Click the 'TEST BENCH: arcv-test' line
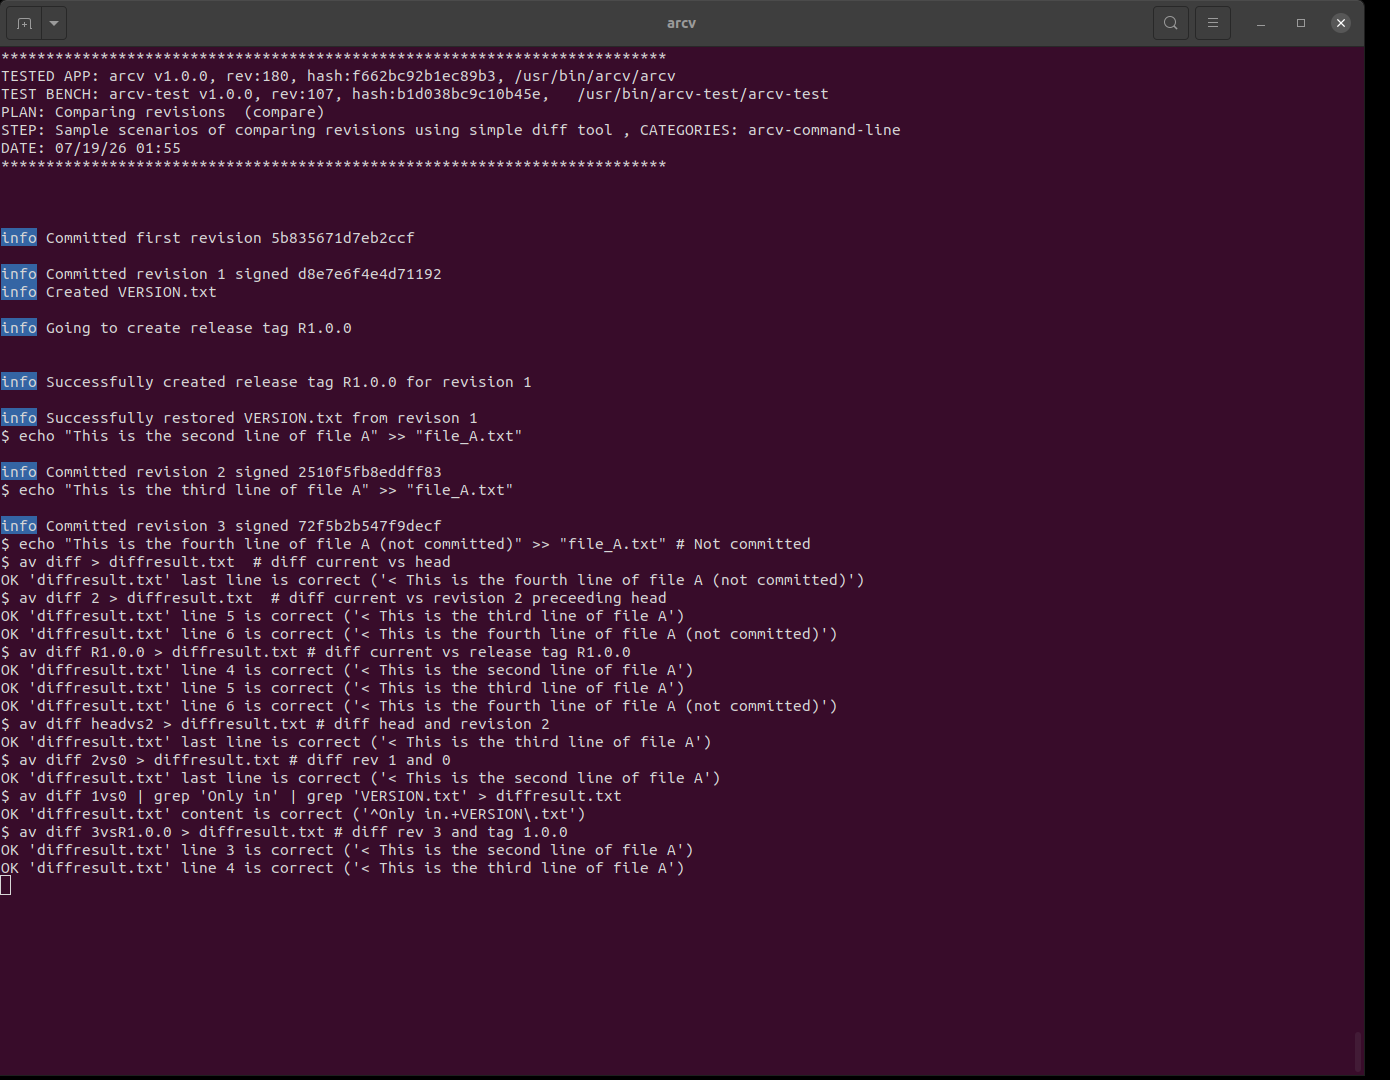 pyautogui.click(x=415, y=94)
